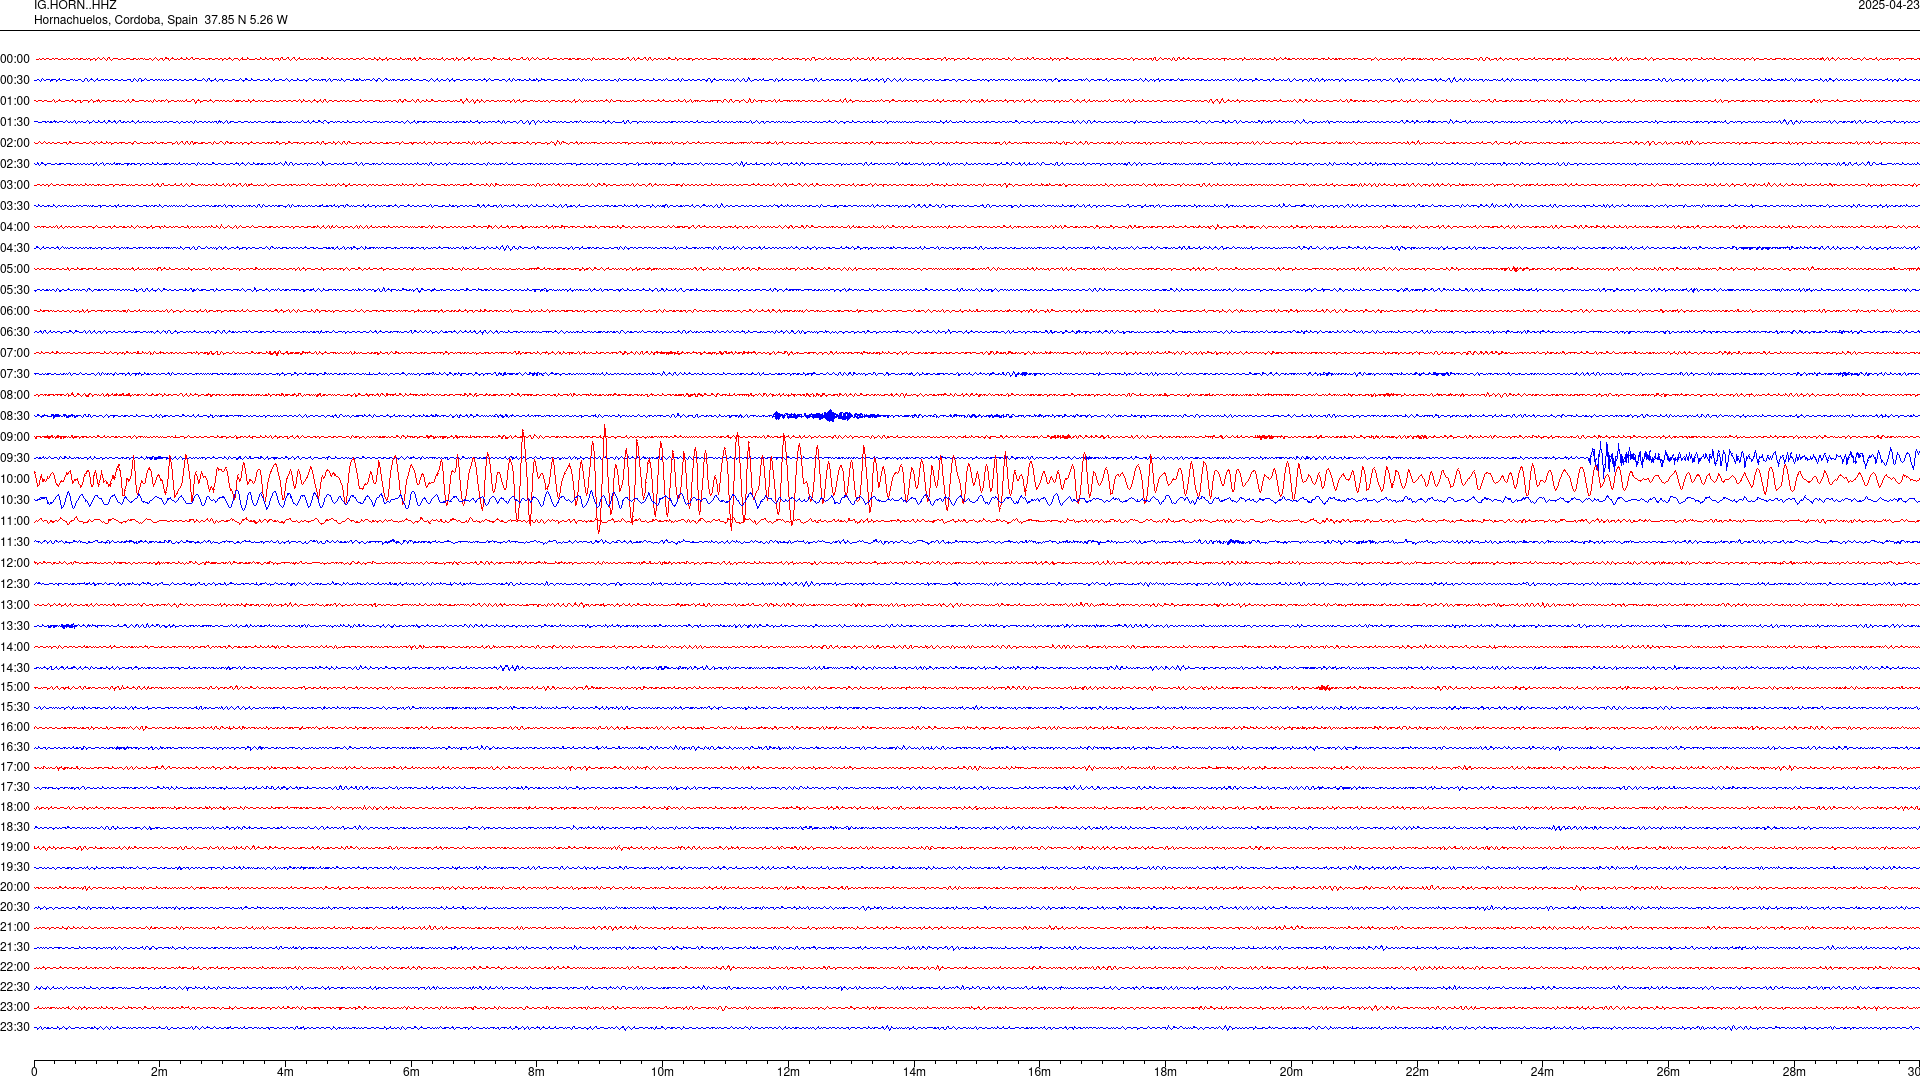Select the 09:30 time row label
Viewport: 1920px width, 1080px height.
(15, 458)
